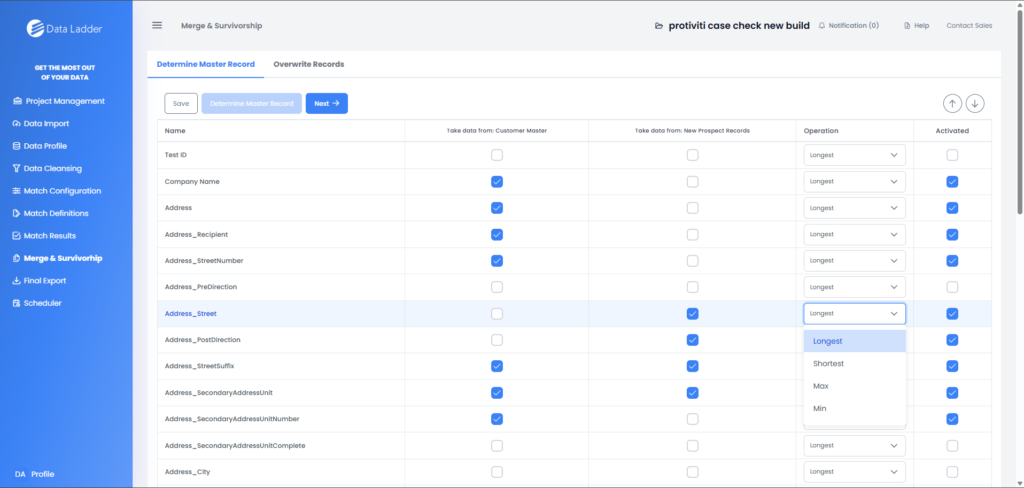Select the Address_Street row name
The height and width of the screenshot is (488, 1024).
191,314
